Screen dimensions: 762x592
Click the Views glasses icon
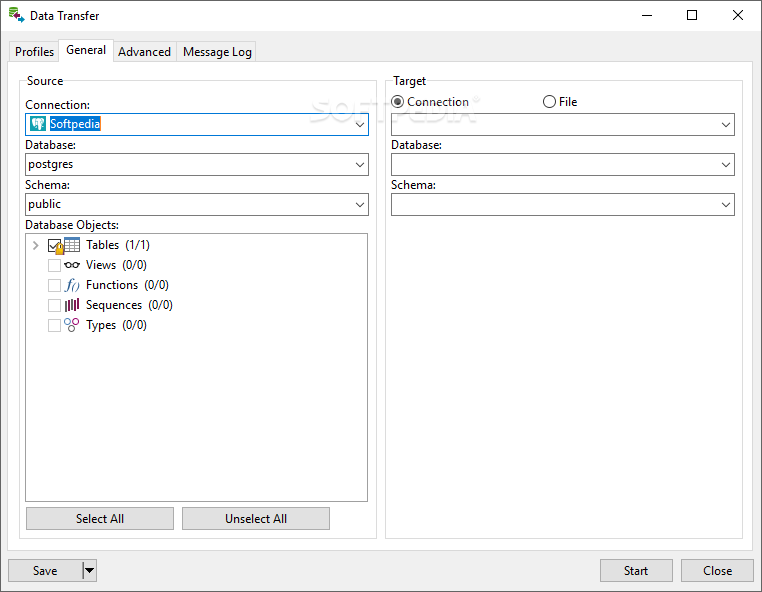pyautogui.click(x=72, y=265)
